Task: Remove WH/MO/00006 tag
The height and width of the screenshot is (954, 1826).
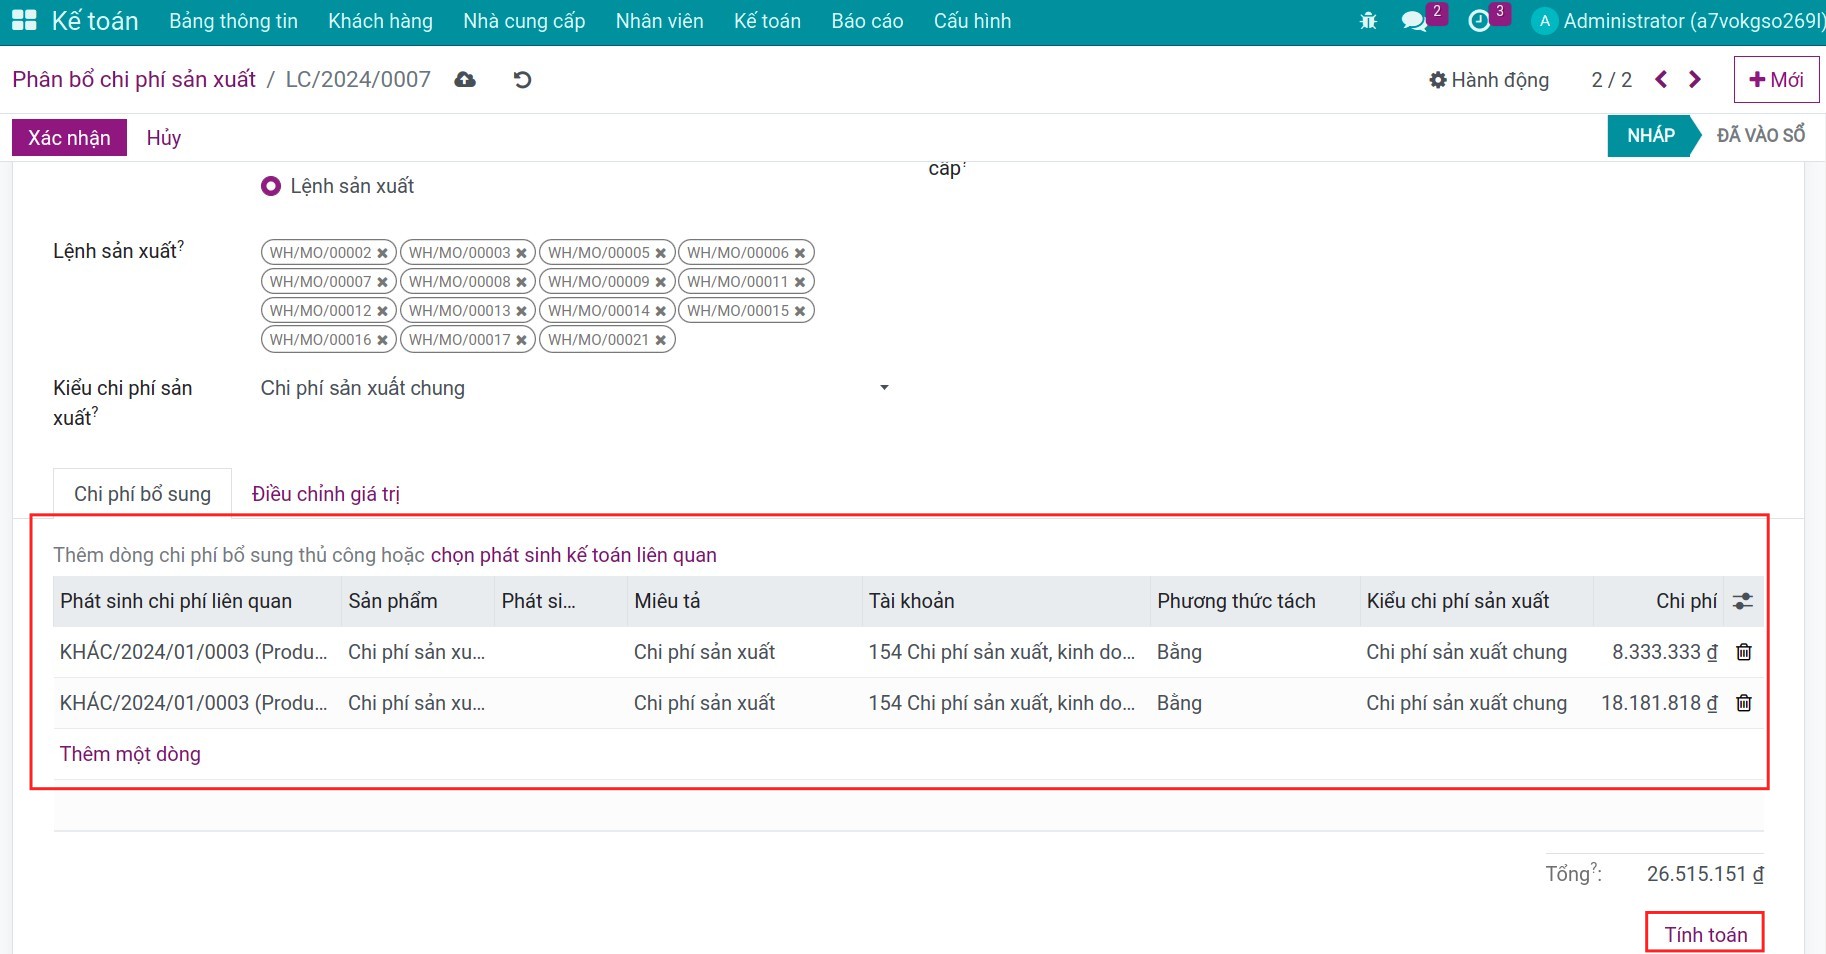Action: [x=800, y=253]
